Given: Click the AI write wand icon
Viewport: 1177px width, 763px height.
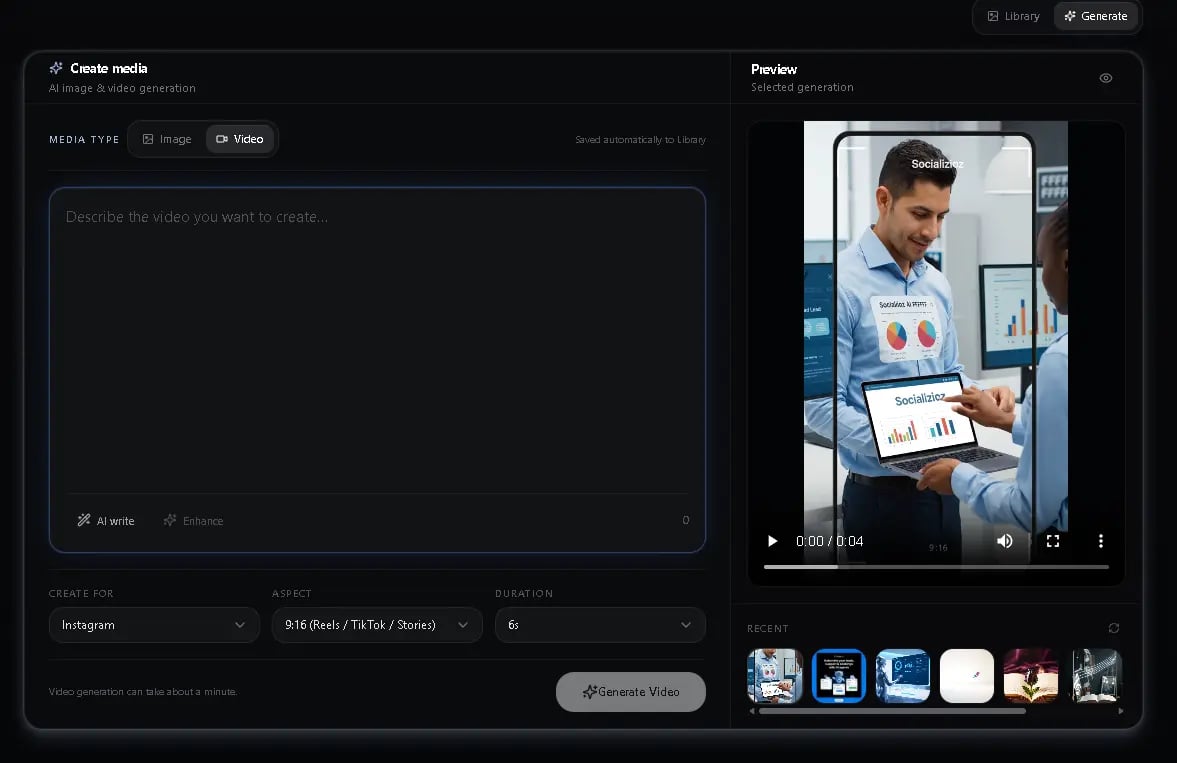Looking at the screenshot, I should tap(84, 520).
